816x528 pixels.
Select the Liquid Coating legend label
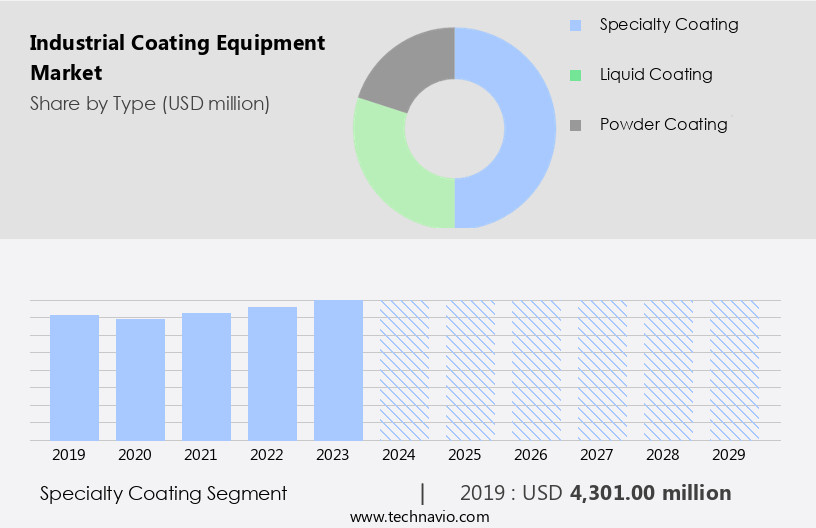pos(655,75)
